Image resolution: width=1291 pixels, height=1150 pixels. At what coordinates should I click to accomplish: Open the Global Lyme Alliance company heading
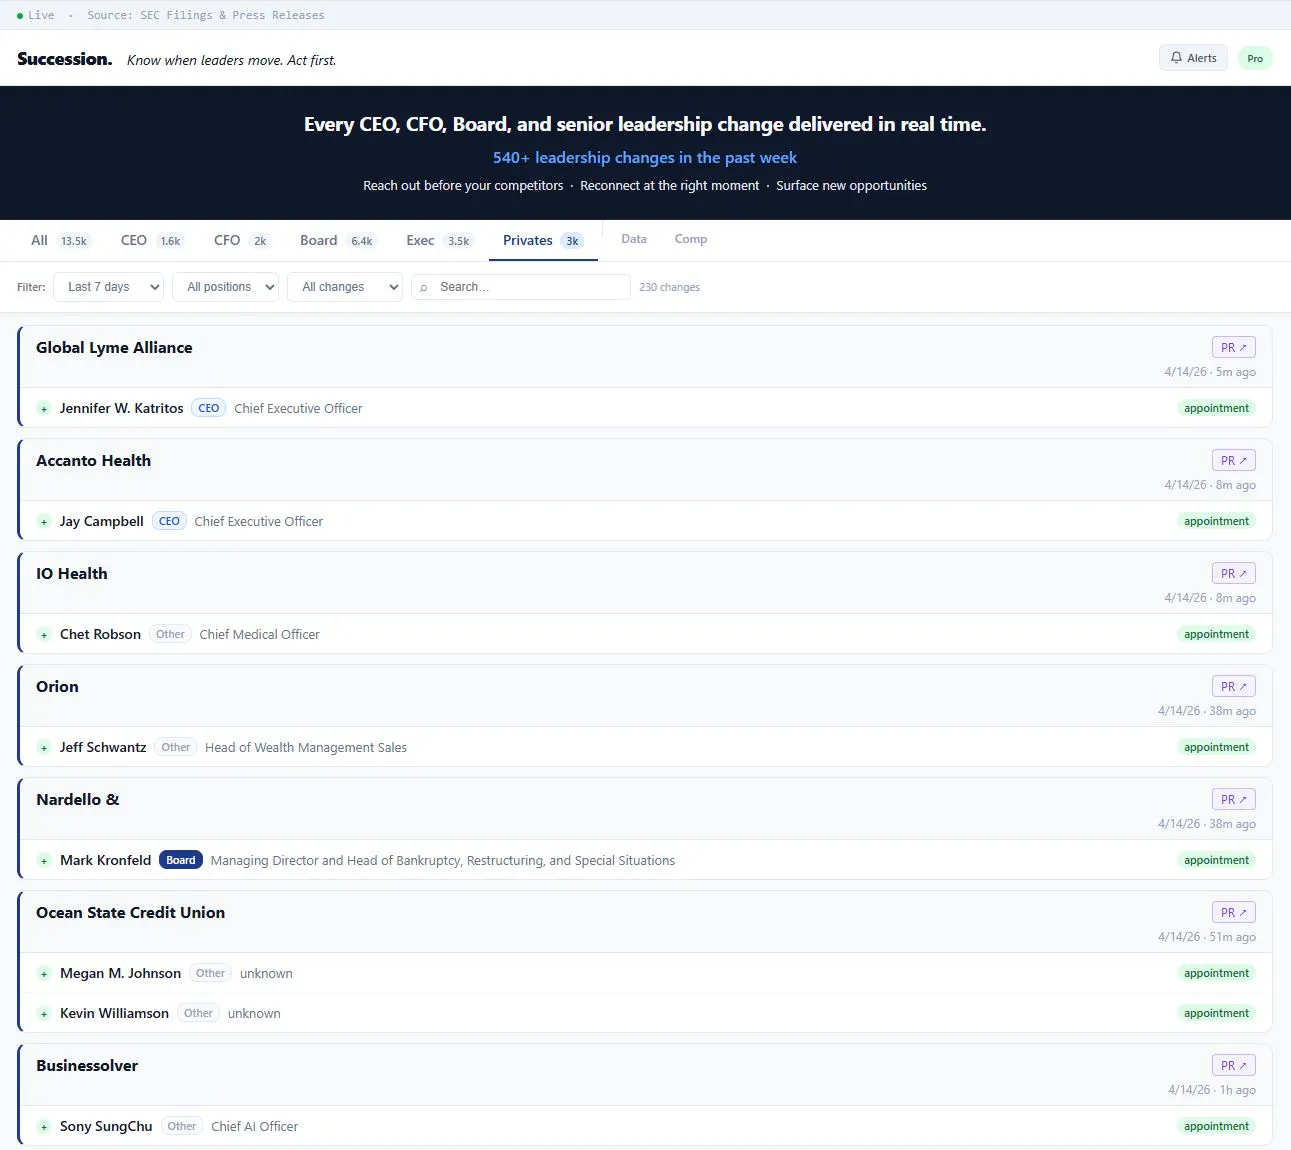pyautogui.click(x=114, y=347)
